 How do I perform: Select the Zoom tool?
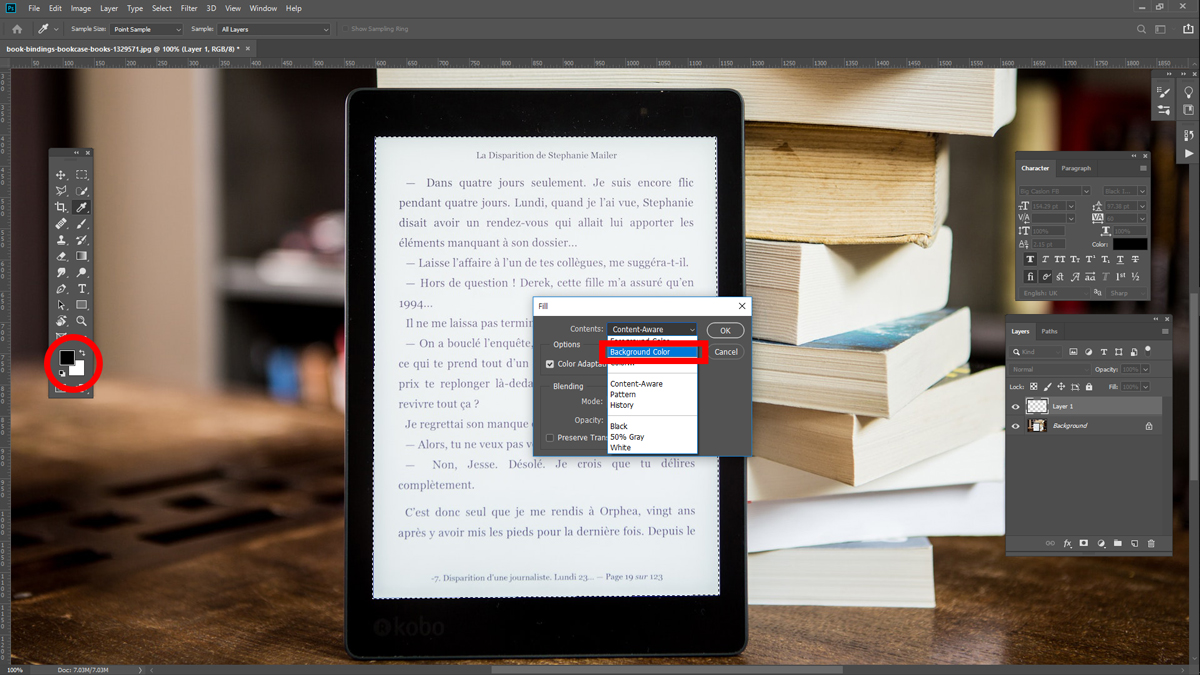click(82, 321)
